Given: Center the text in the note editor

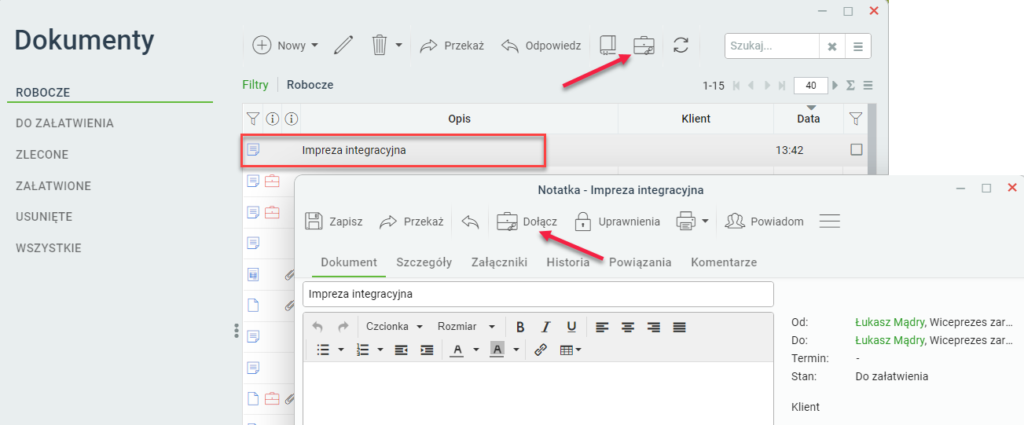Looking at the screenshot, I should 628,327.
